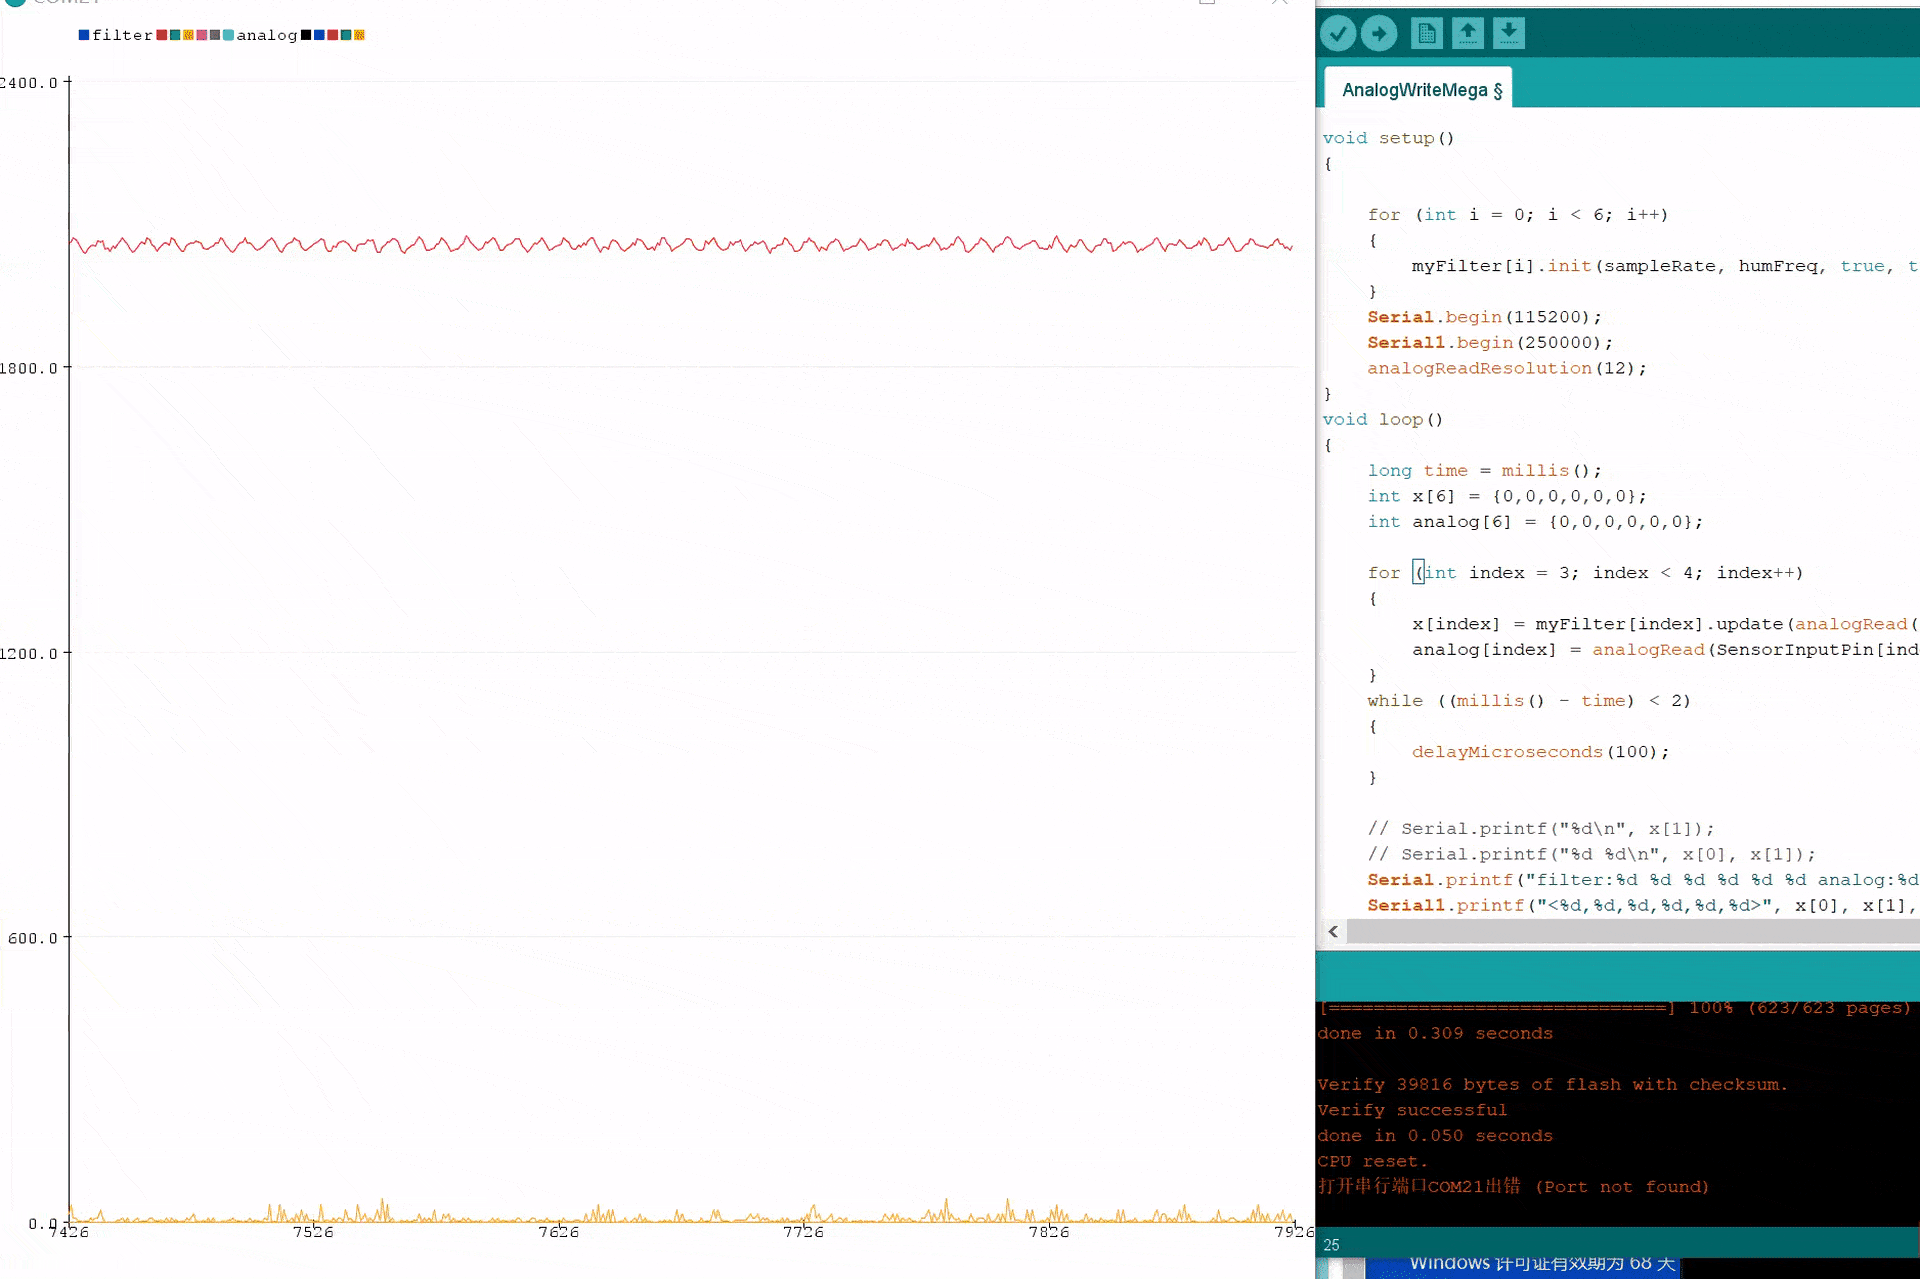Click the application icon on the Windows taskbar
1920x1279 pixels.
(1344, 1268)
